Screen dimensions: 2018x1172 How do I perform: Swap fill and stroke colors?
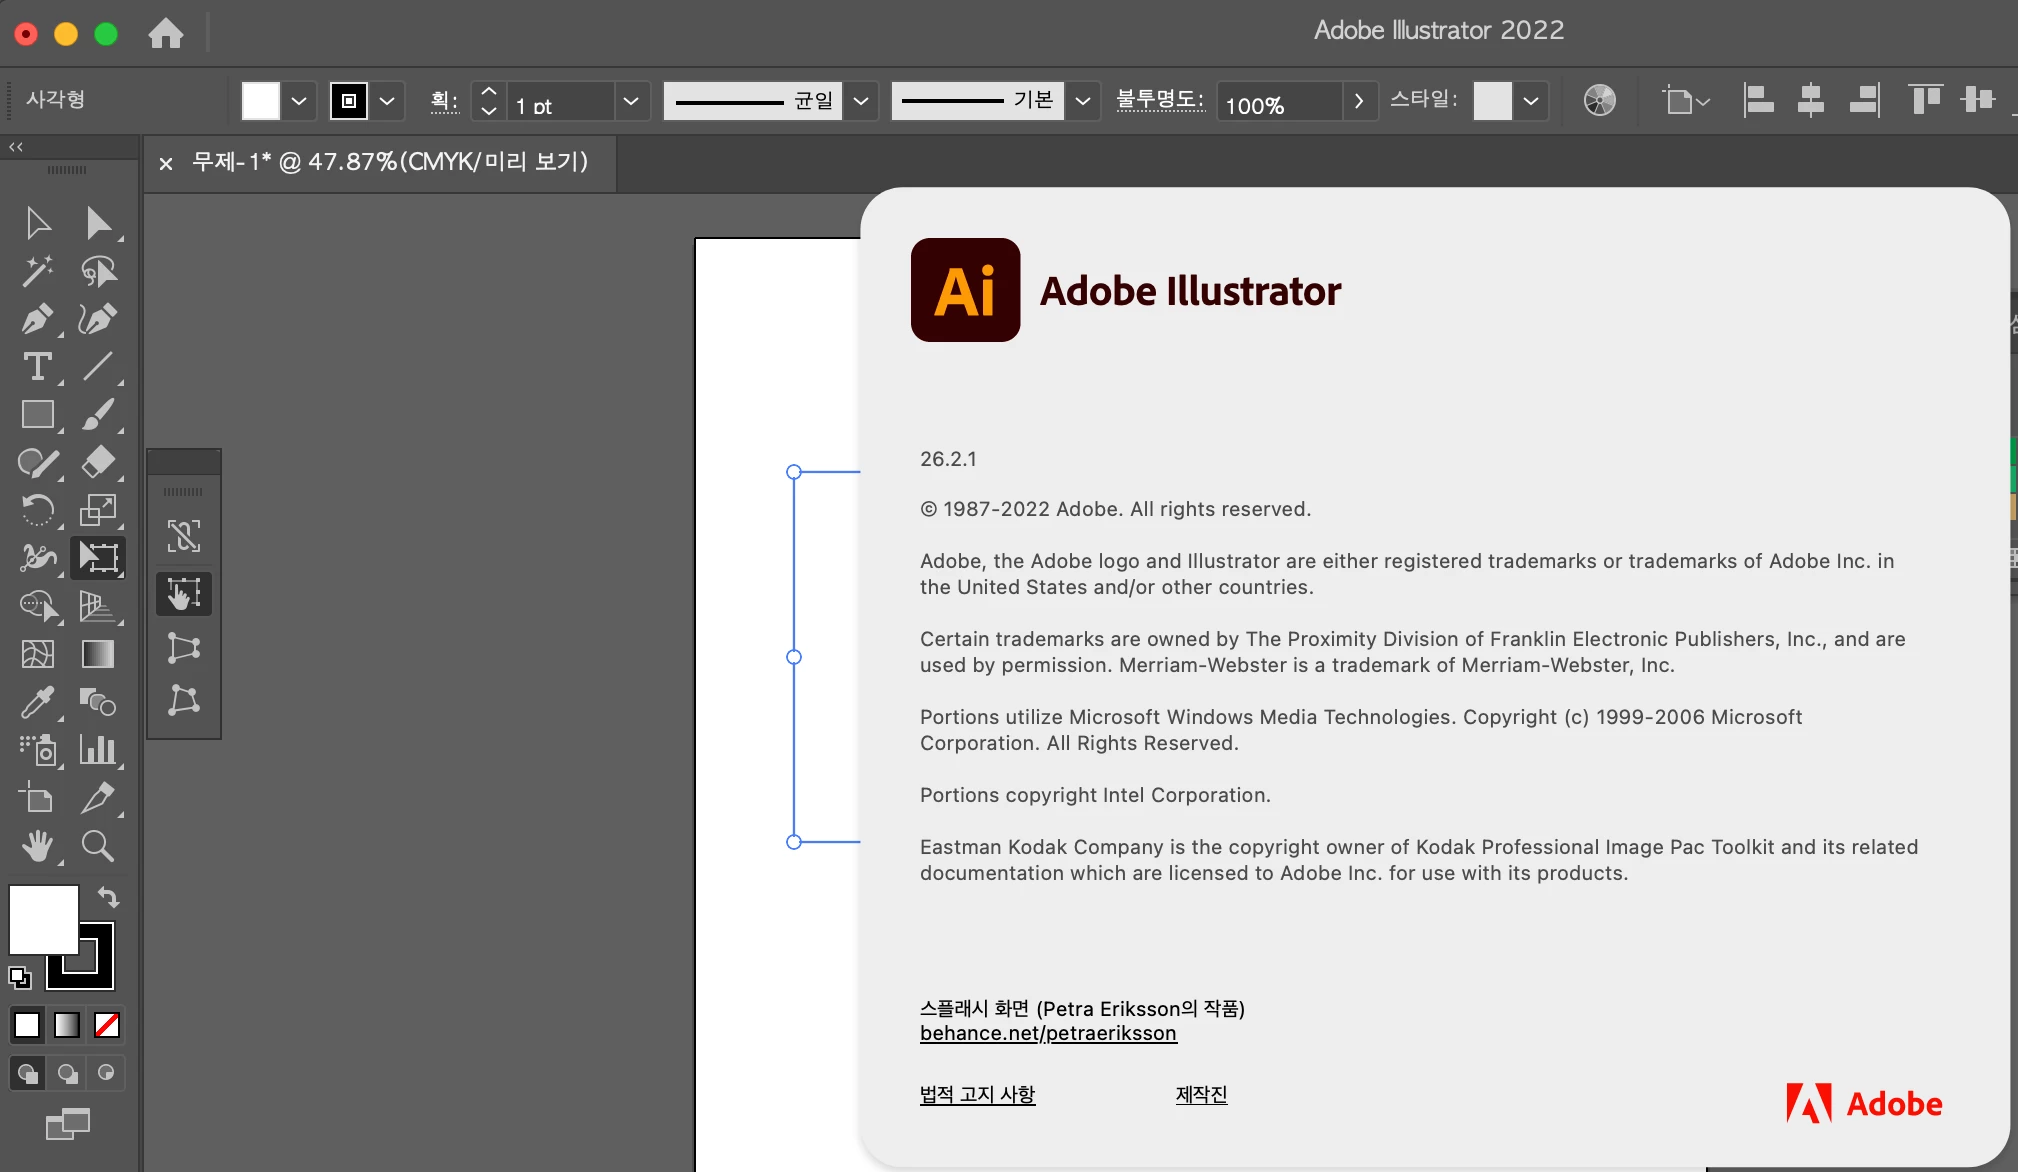[108, 897]
